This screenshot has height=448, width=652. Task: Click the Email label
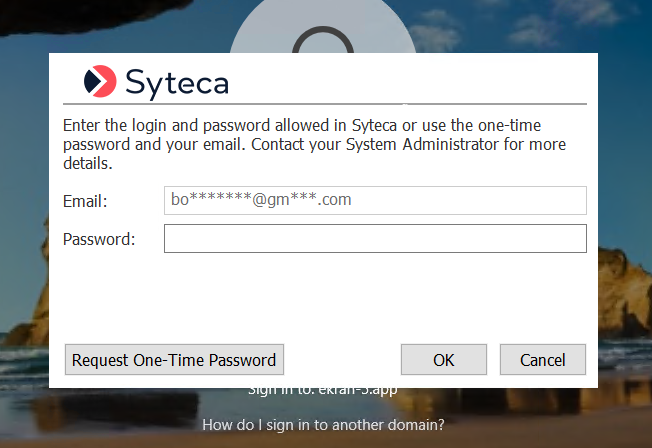pos(85,201)
